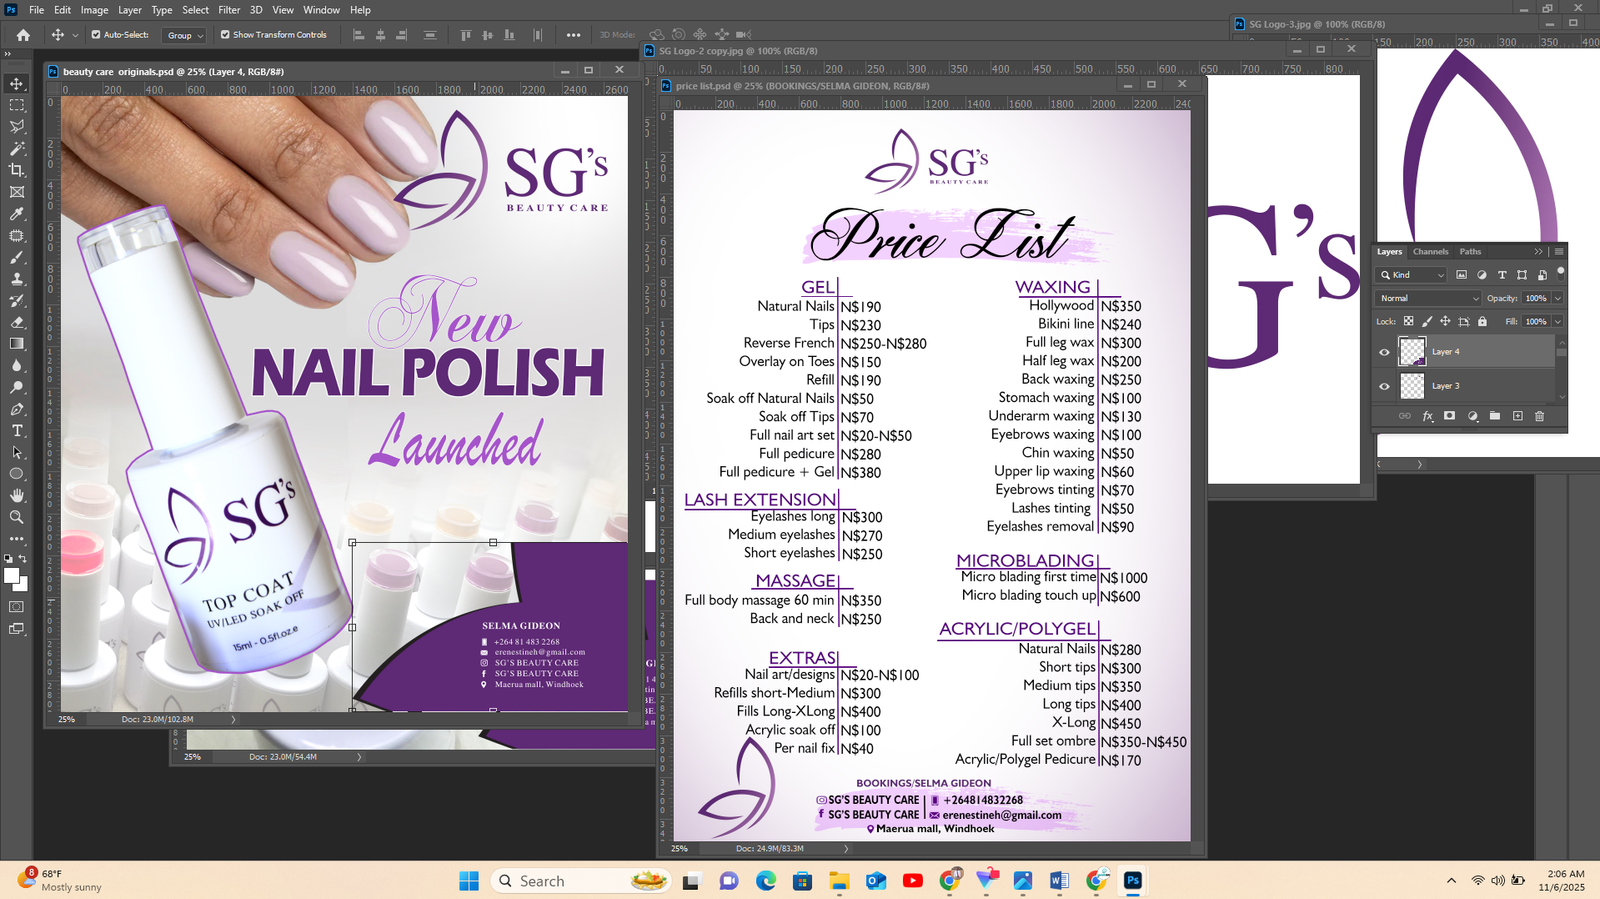Click the delete layer trash icon
Viewport: 1600px width, 899px height.
click(x=1539, y=416)
